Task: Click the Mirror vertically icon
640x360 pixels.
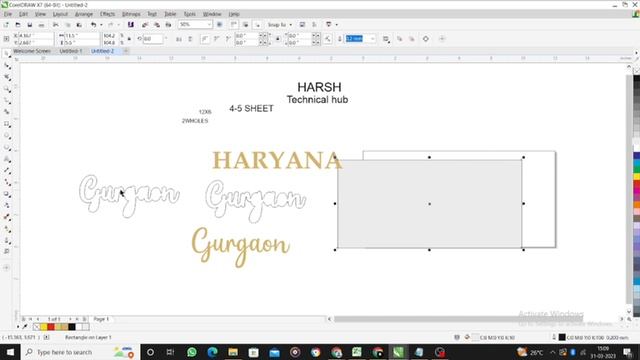Action: [190, 39]
